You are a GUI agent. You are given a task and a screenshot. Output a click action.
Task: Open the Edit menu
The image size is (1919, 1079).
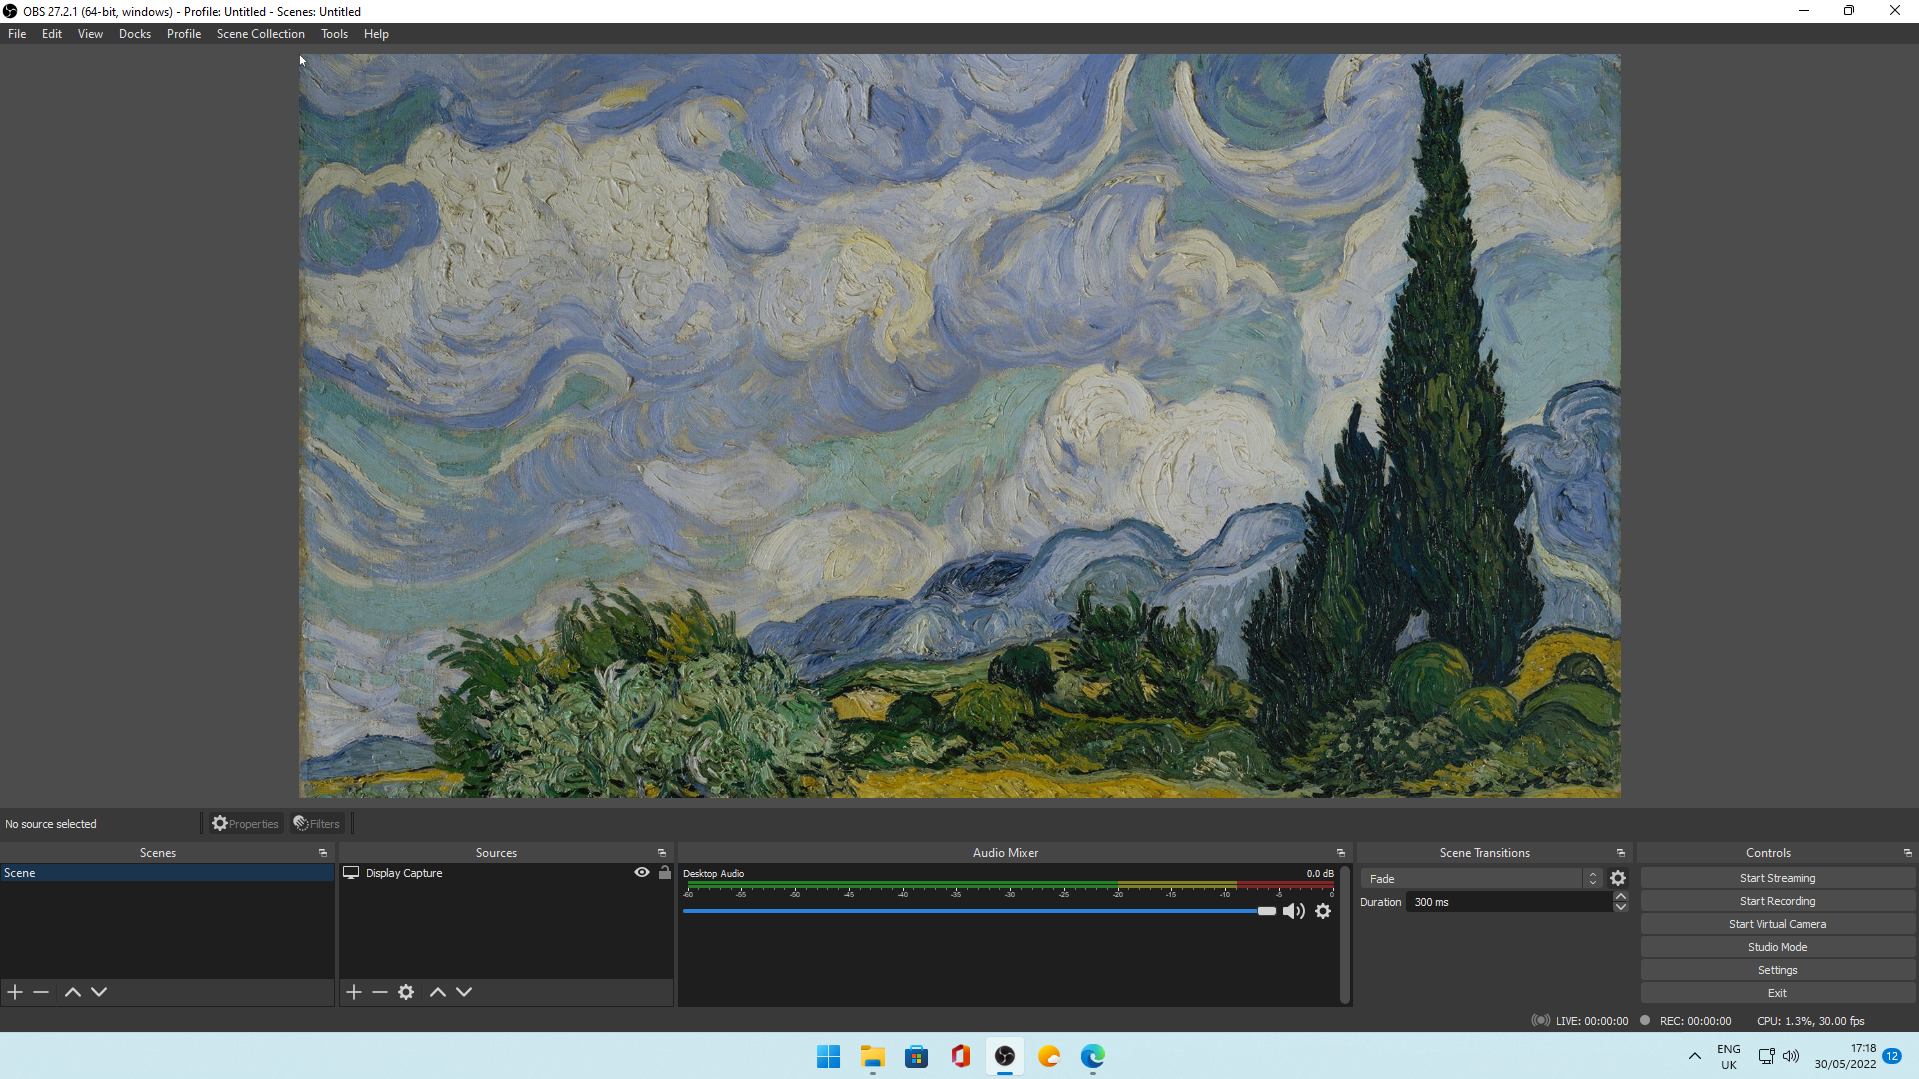(52, 34)
